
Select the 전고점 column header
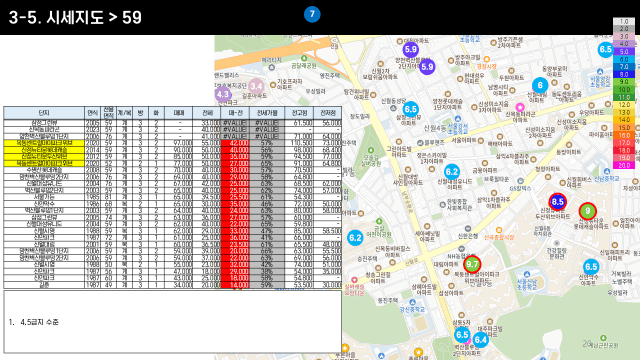(x=299, y=113)
